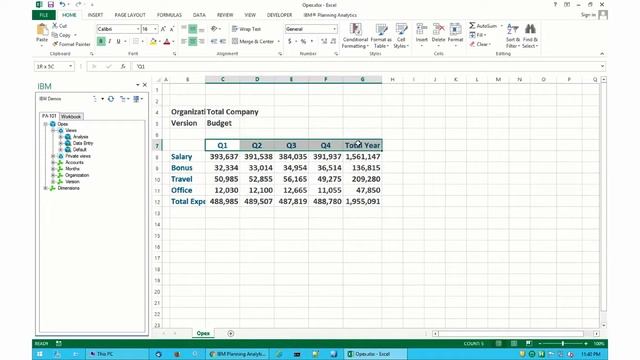This screenshot has width=640, height=360.
Task: Toggle middle vertical alignment
Action: 193,29
